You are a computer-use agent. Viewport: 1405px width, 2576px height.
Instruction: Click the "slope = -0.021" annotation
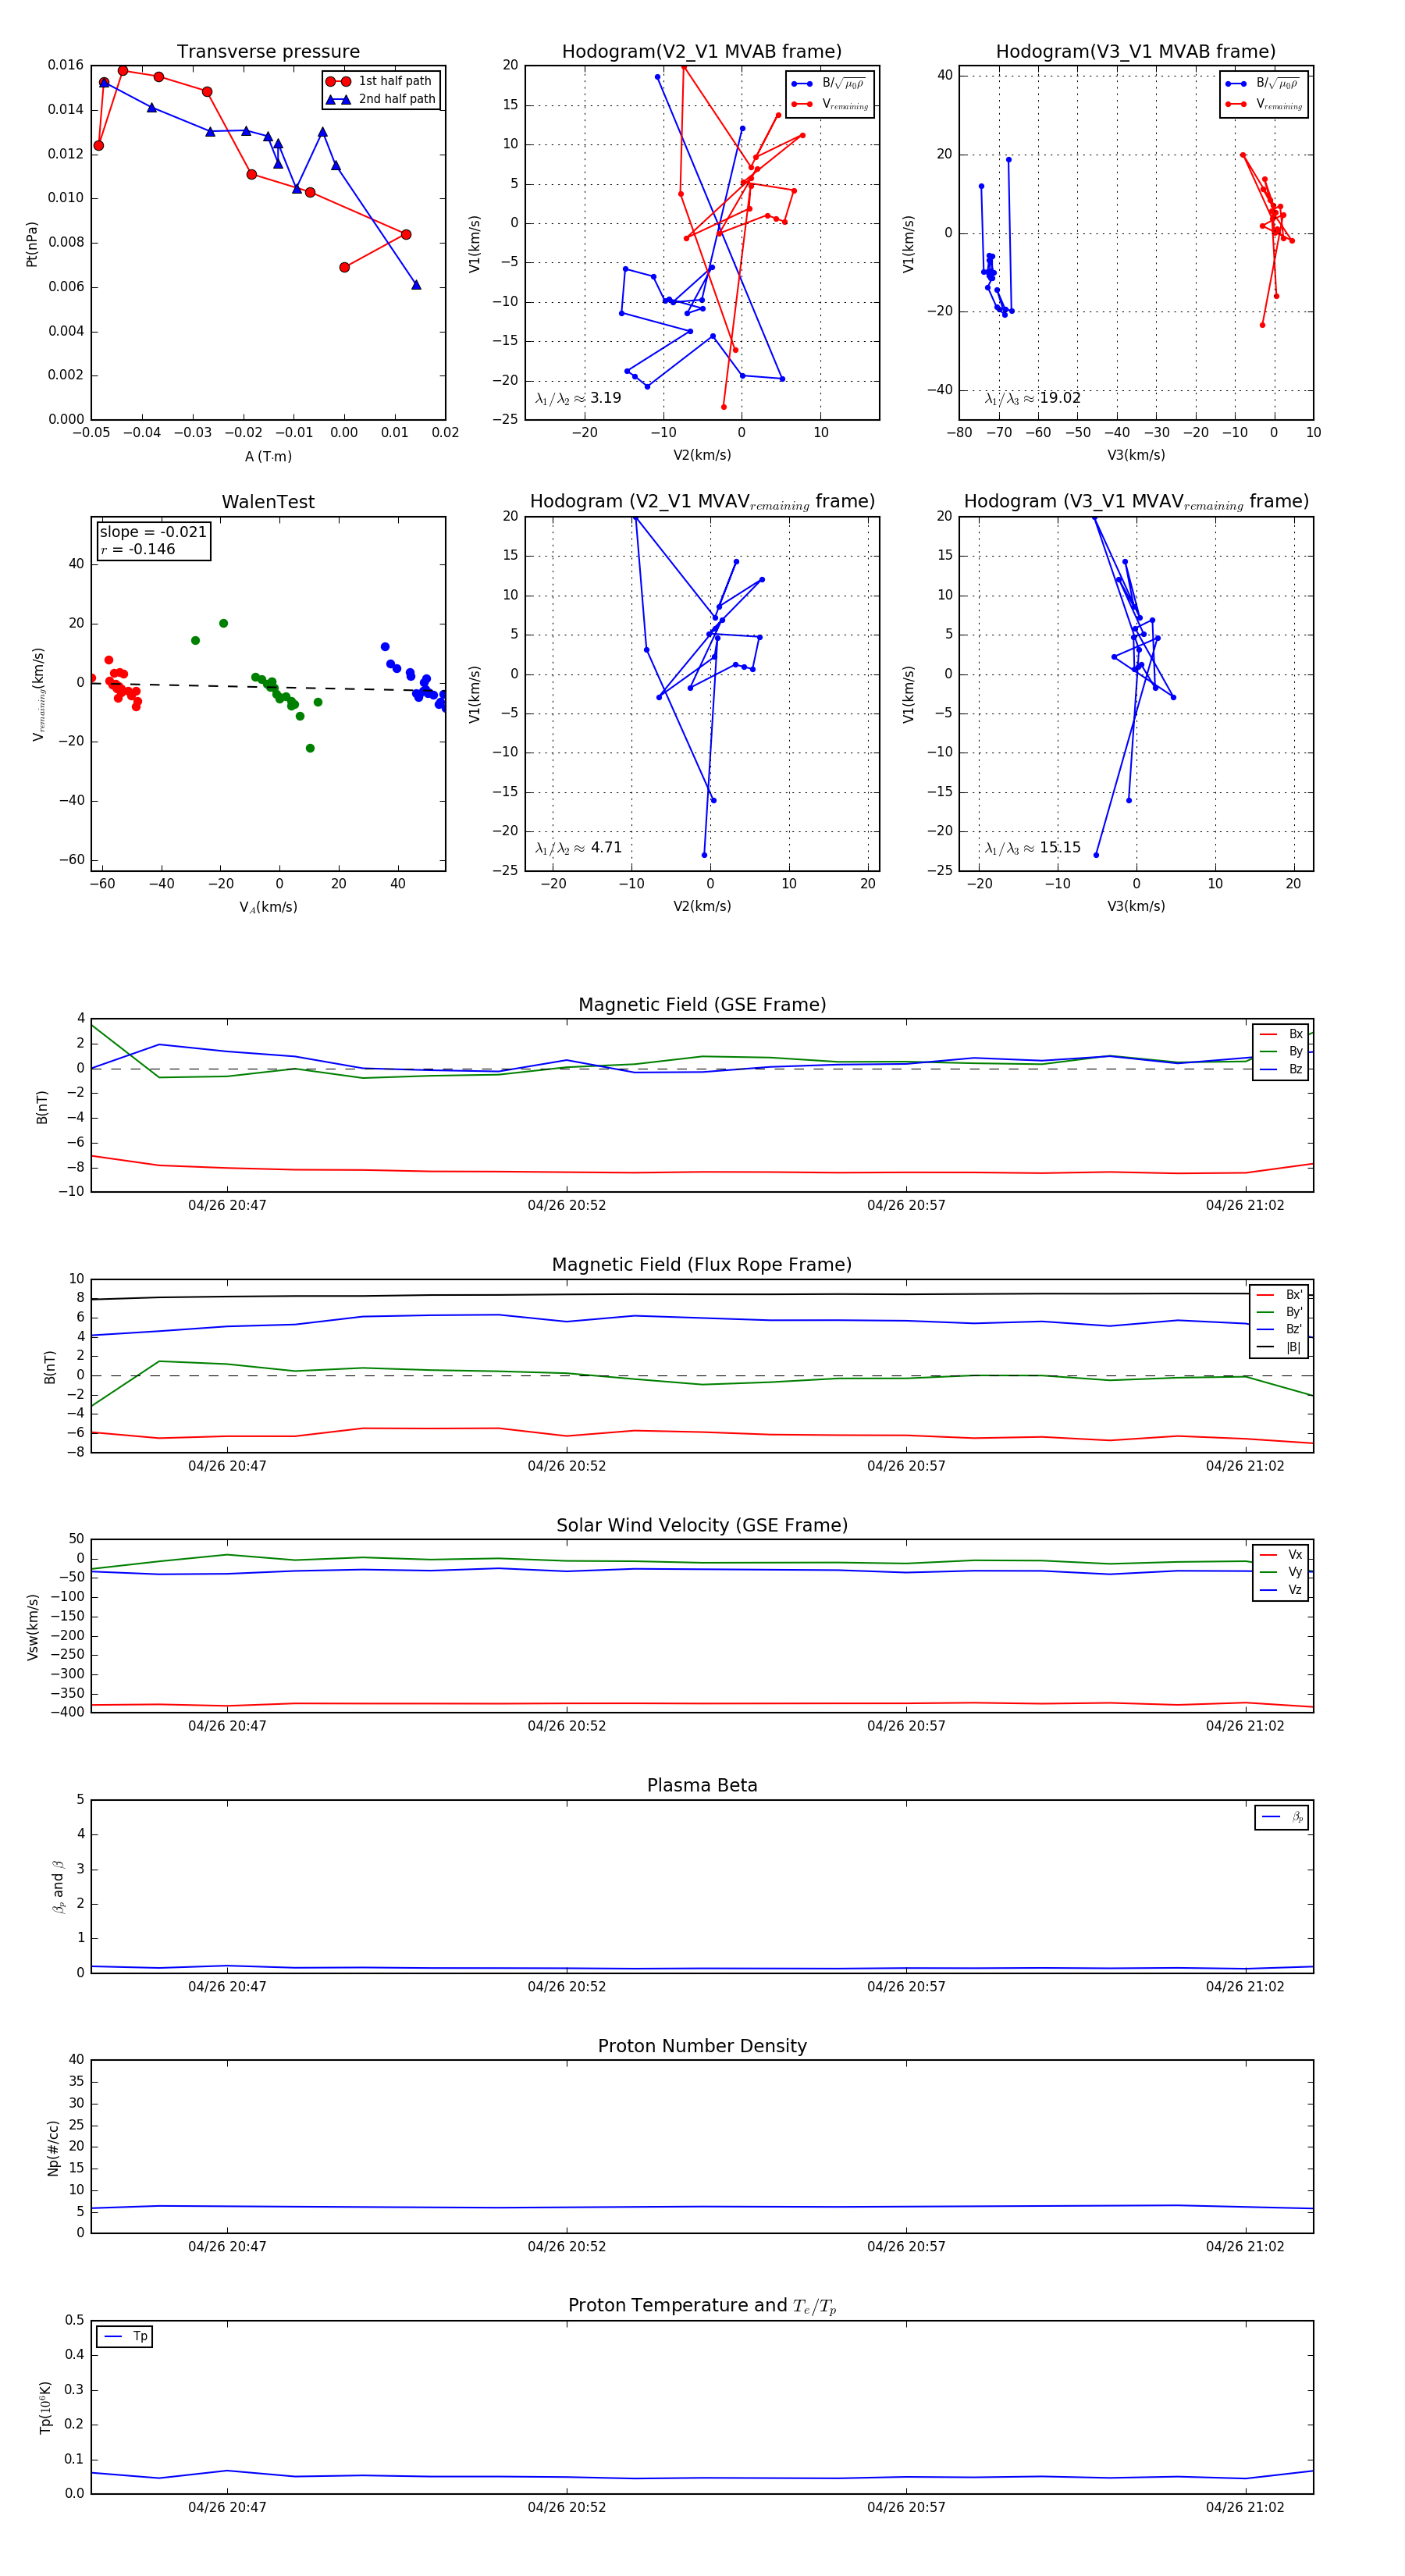click(x=153, y=532)
